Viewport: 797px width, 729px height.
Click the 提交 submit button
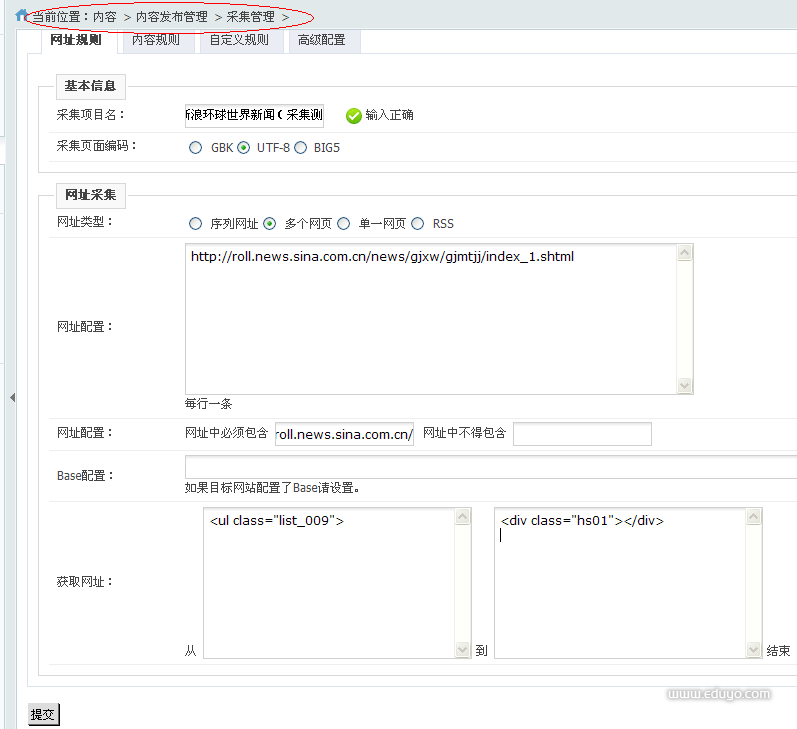pyautogui.click(x=43, y=714)
